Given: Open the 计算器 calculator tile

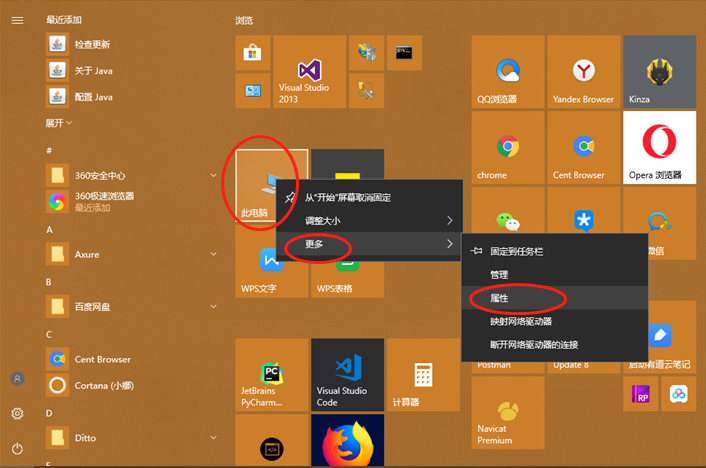Looking at the screenshot, I should (x=423, y=375).
